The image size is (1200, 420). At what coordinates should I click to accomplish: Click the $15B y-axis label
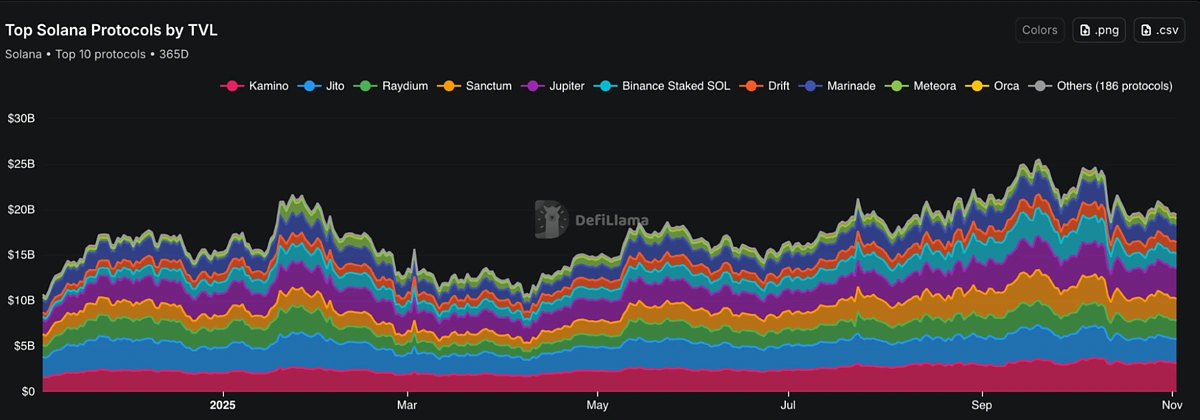point(20,255)
